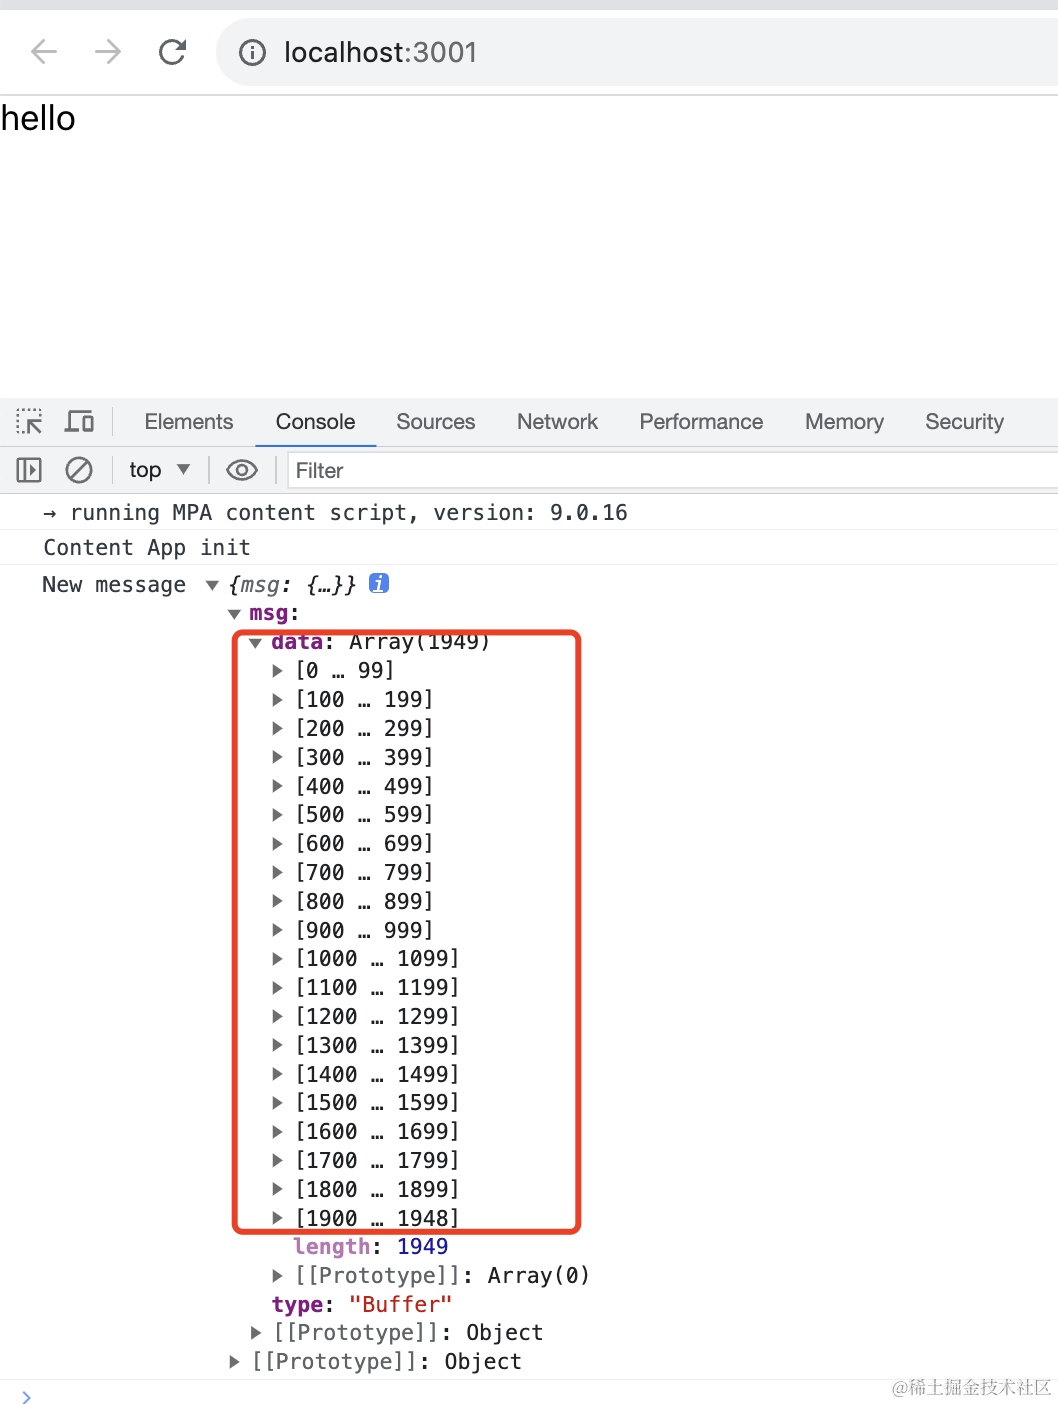The image size is (1058, 1404).
Task: Click the blue info badge beside msg object
Action: pyautogui.click(x=379, y=583)
